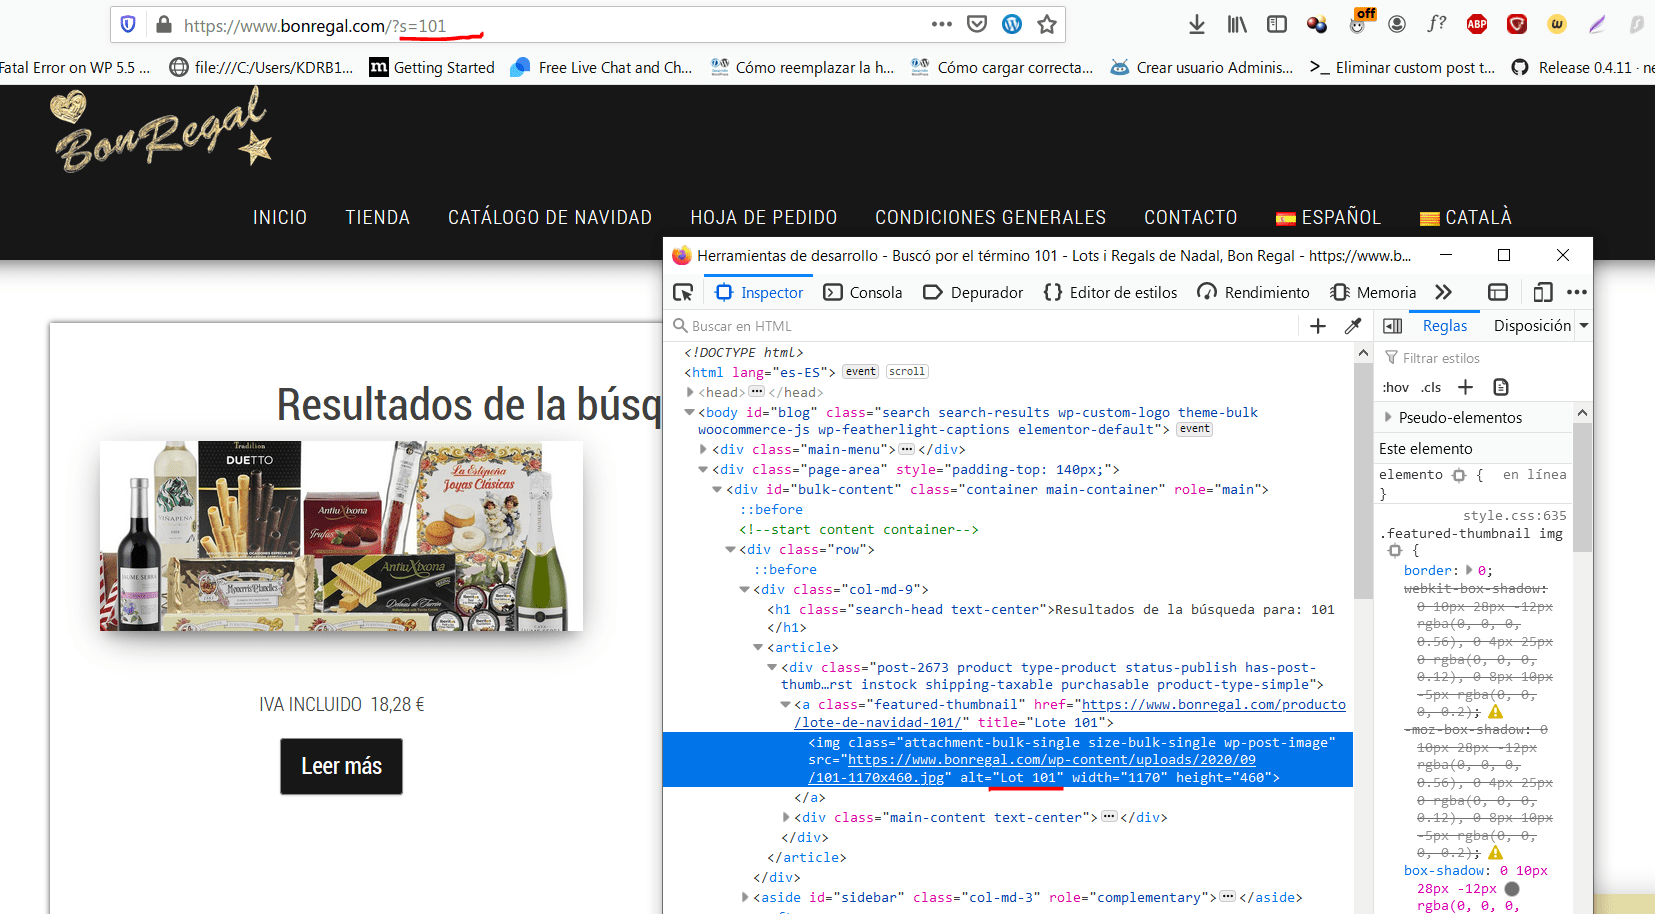Toggle the sidebar view icon
Screen dimensions: 1655x914
1277,25
